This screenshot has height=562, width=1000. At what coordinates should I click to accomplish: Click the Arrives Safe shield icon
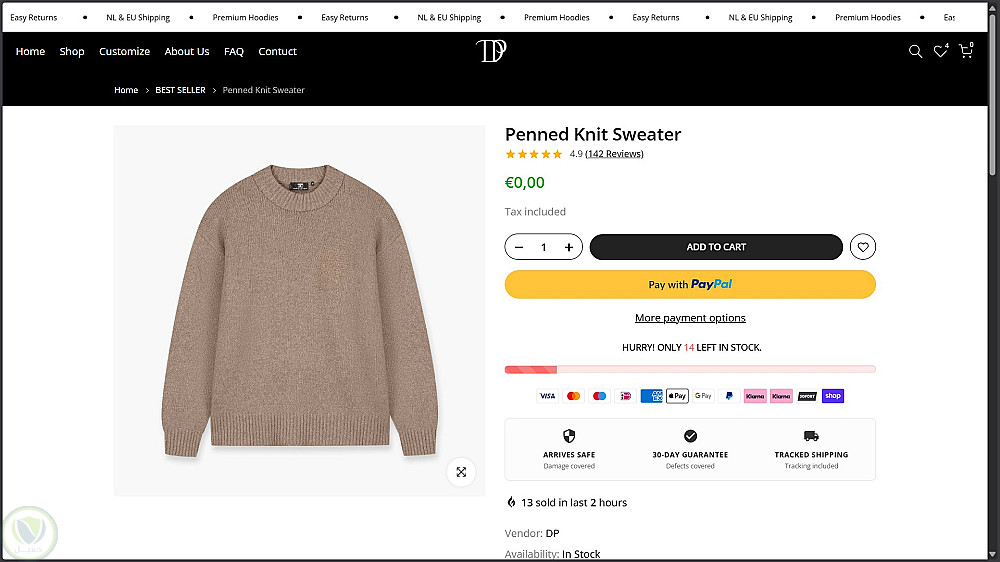(569, 436)
